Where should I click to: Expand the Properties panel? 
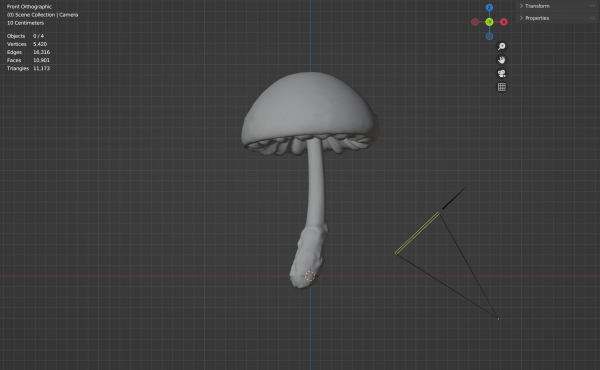click(534, 18)
